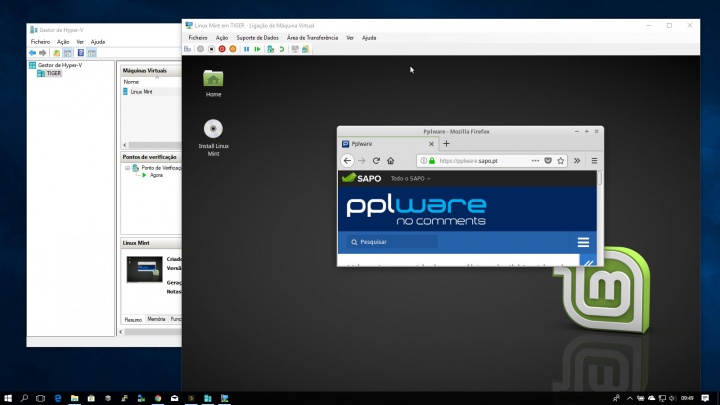Click the Firefox reload page icon
This screenshot has height=405, width=720.
click(x=376, y=160)
